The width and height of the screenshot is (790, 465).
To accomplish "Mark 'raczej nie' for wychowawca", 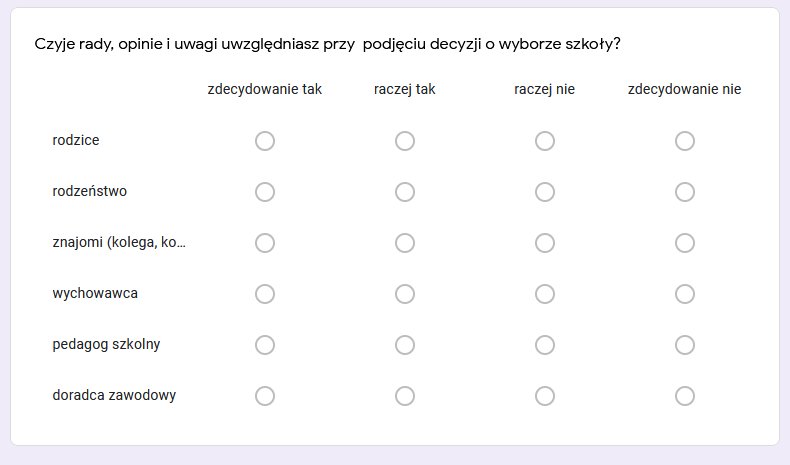I will (545, 294).
